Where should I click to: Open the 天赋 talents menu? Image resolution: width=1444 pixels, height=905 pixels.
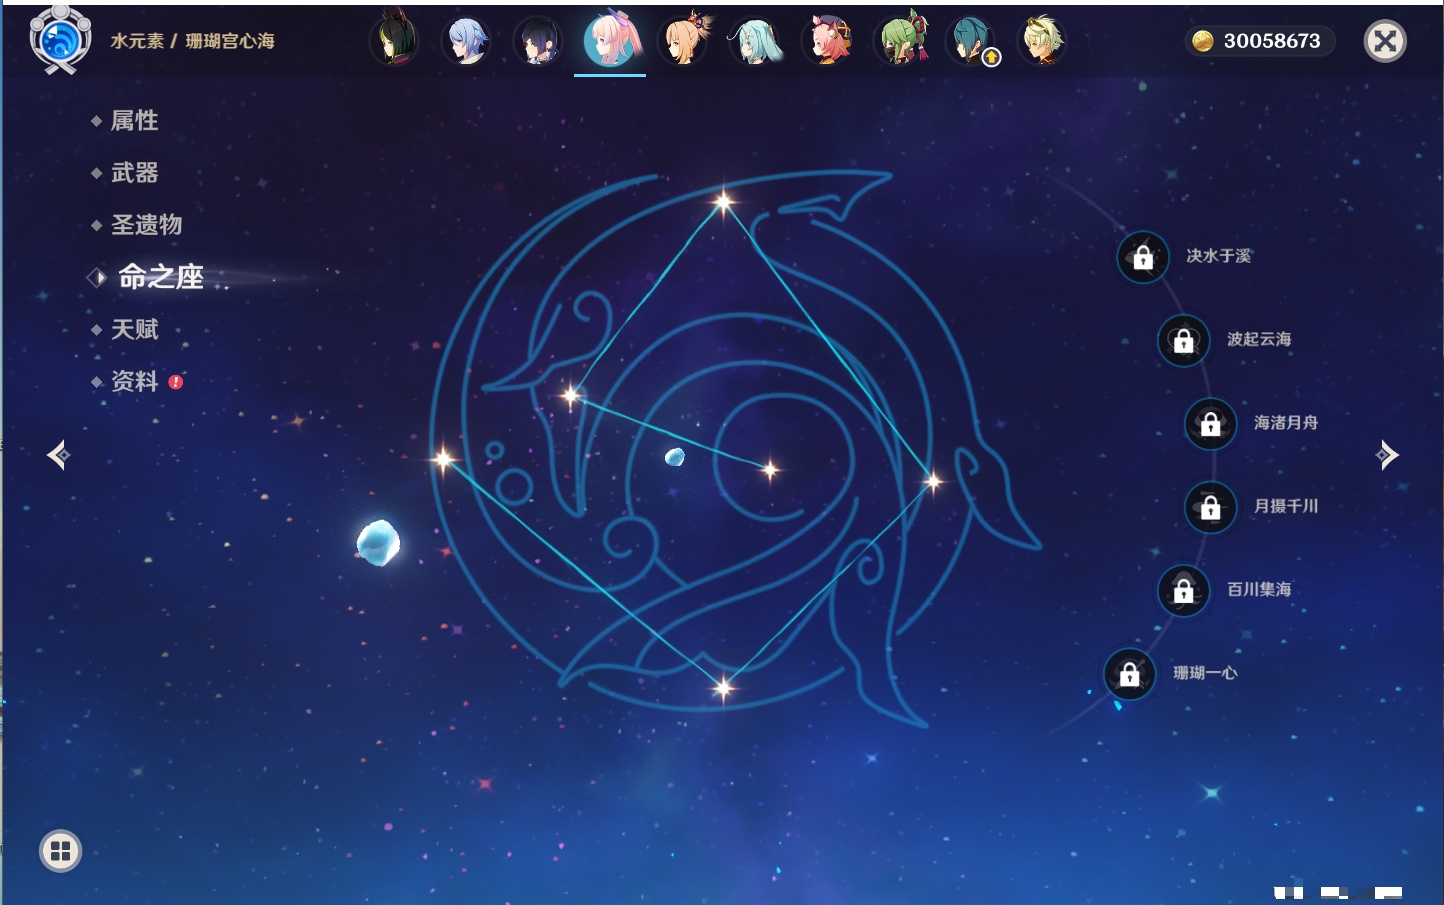[x=134, y=329]
